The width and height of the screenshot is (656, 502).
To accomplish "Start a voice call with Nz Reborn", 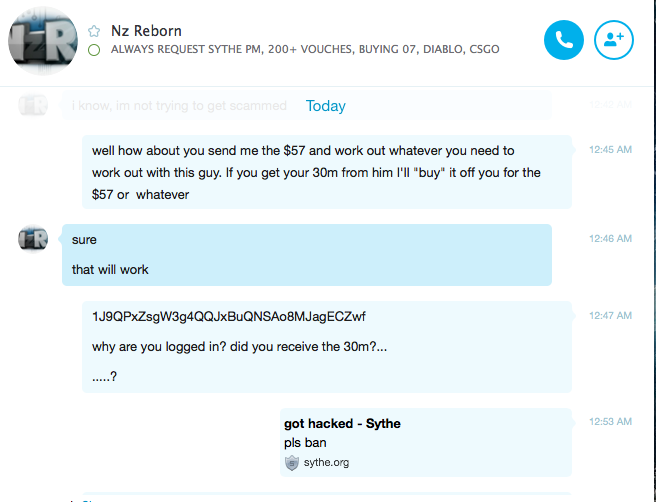I will pos(564,40).
